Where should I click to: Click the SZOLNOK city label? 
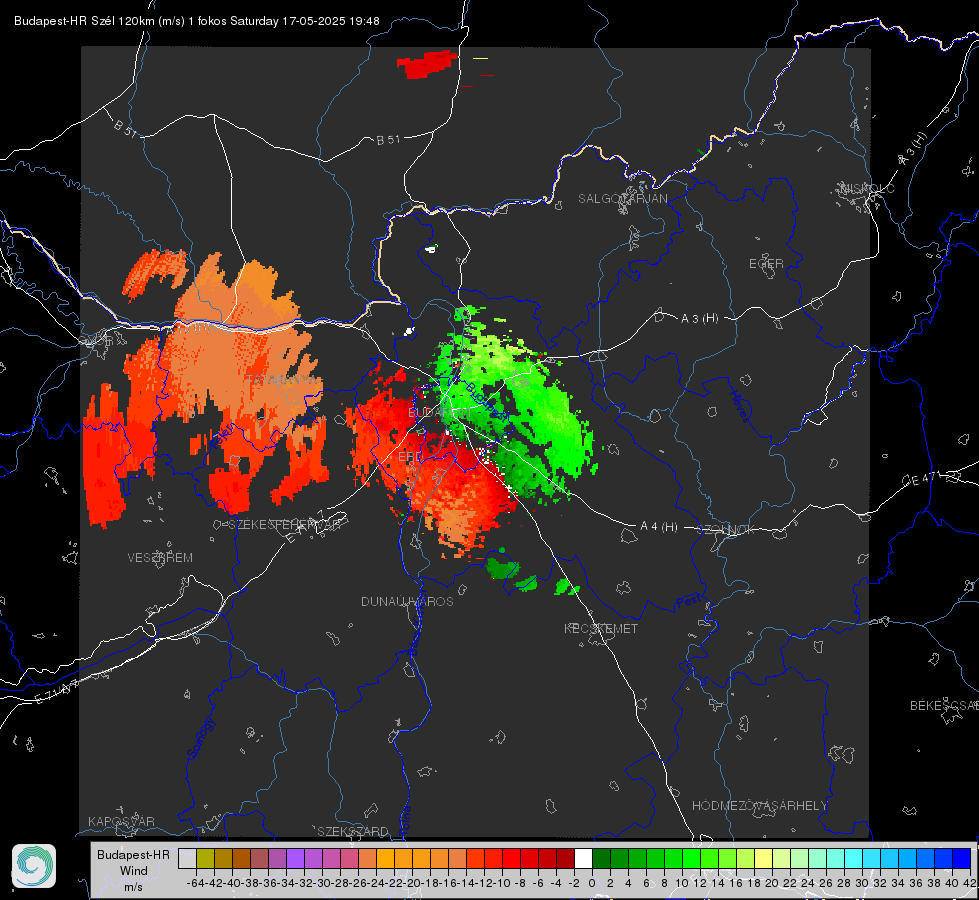[x=727, y=529]
